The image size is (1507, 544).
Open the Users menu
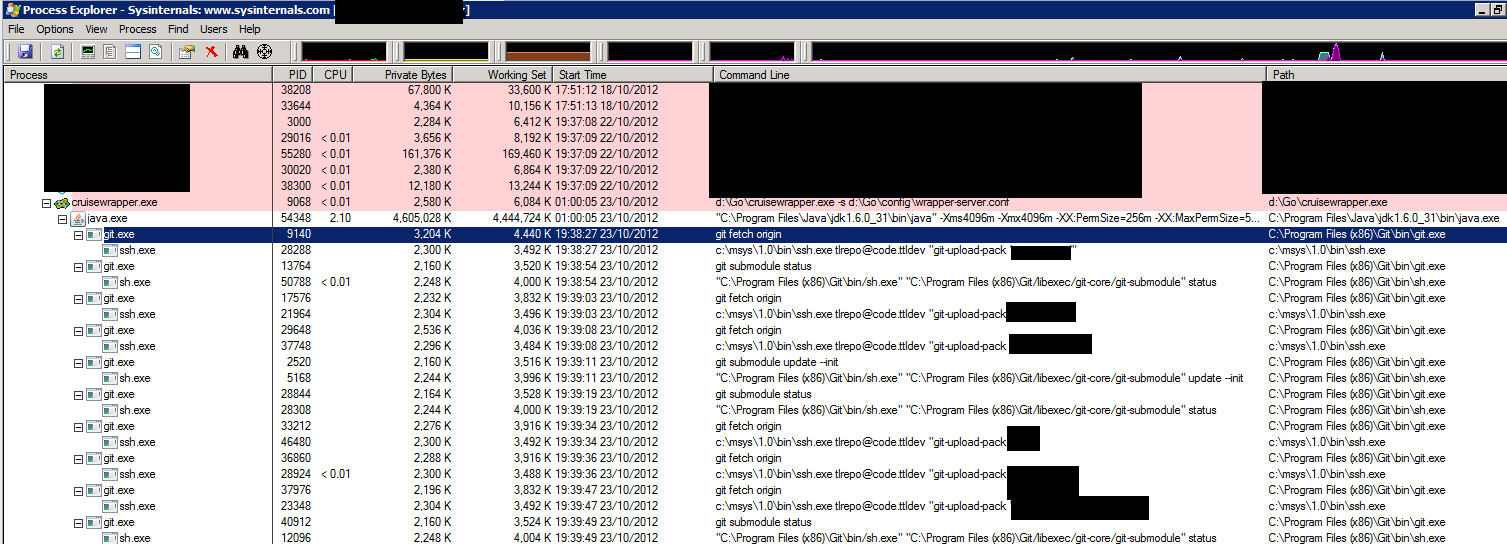[214, 29]
